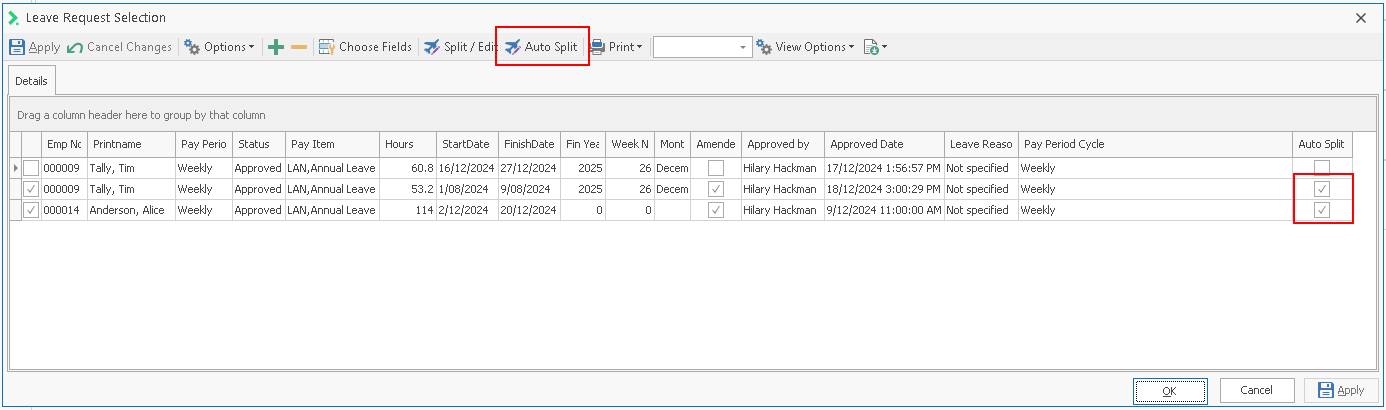1386x410 pixels.
Task: Untick the selection checkbox for the Anderson, Alice row
Action: [32, 210]
